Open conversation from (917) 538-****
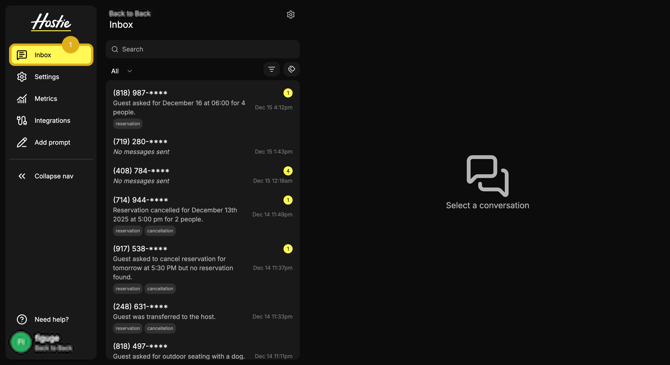 203,268
